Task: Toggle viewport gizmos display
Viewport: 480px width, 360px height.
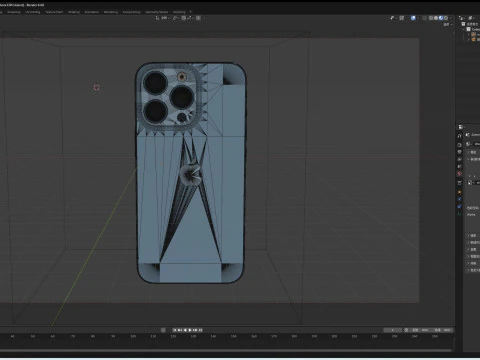Action: pos(402,18)
